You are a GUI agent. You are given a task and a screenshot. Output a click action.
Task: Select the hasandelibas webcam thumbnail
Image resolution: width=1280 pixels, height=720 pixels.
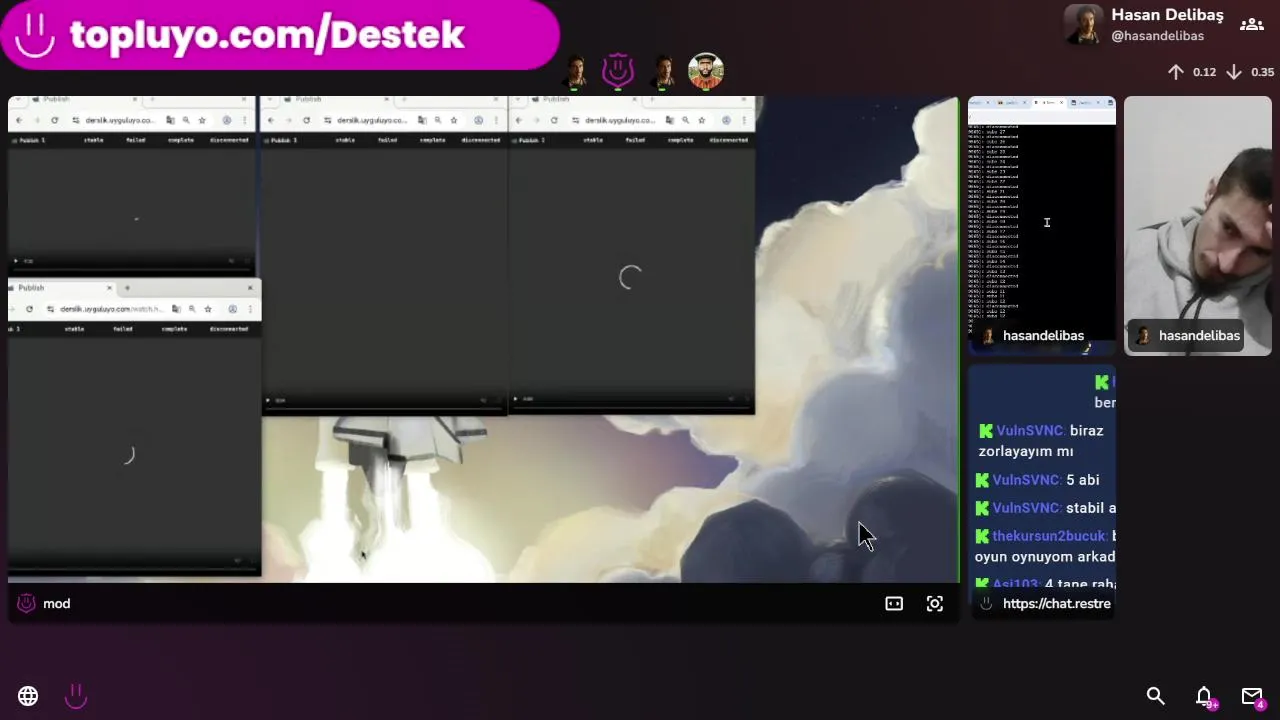[x=1198, y=225]
